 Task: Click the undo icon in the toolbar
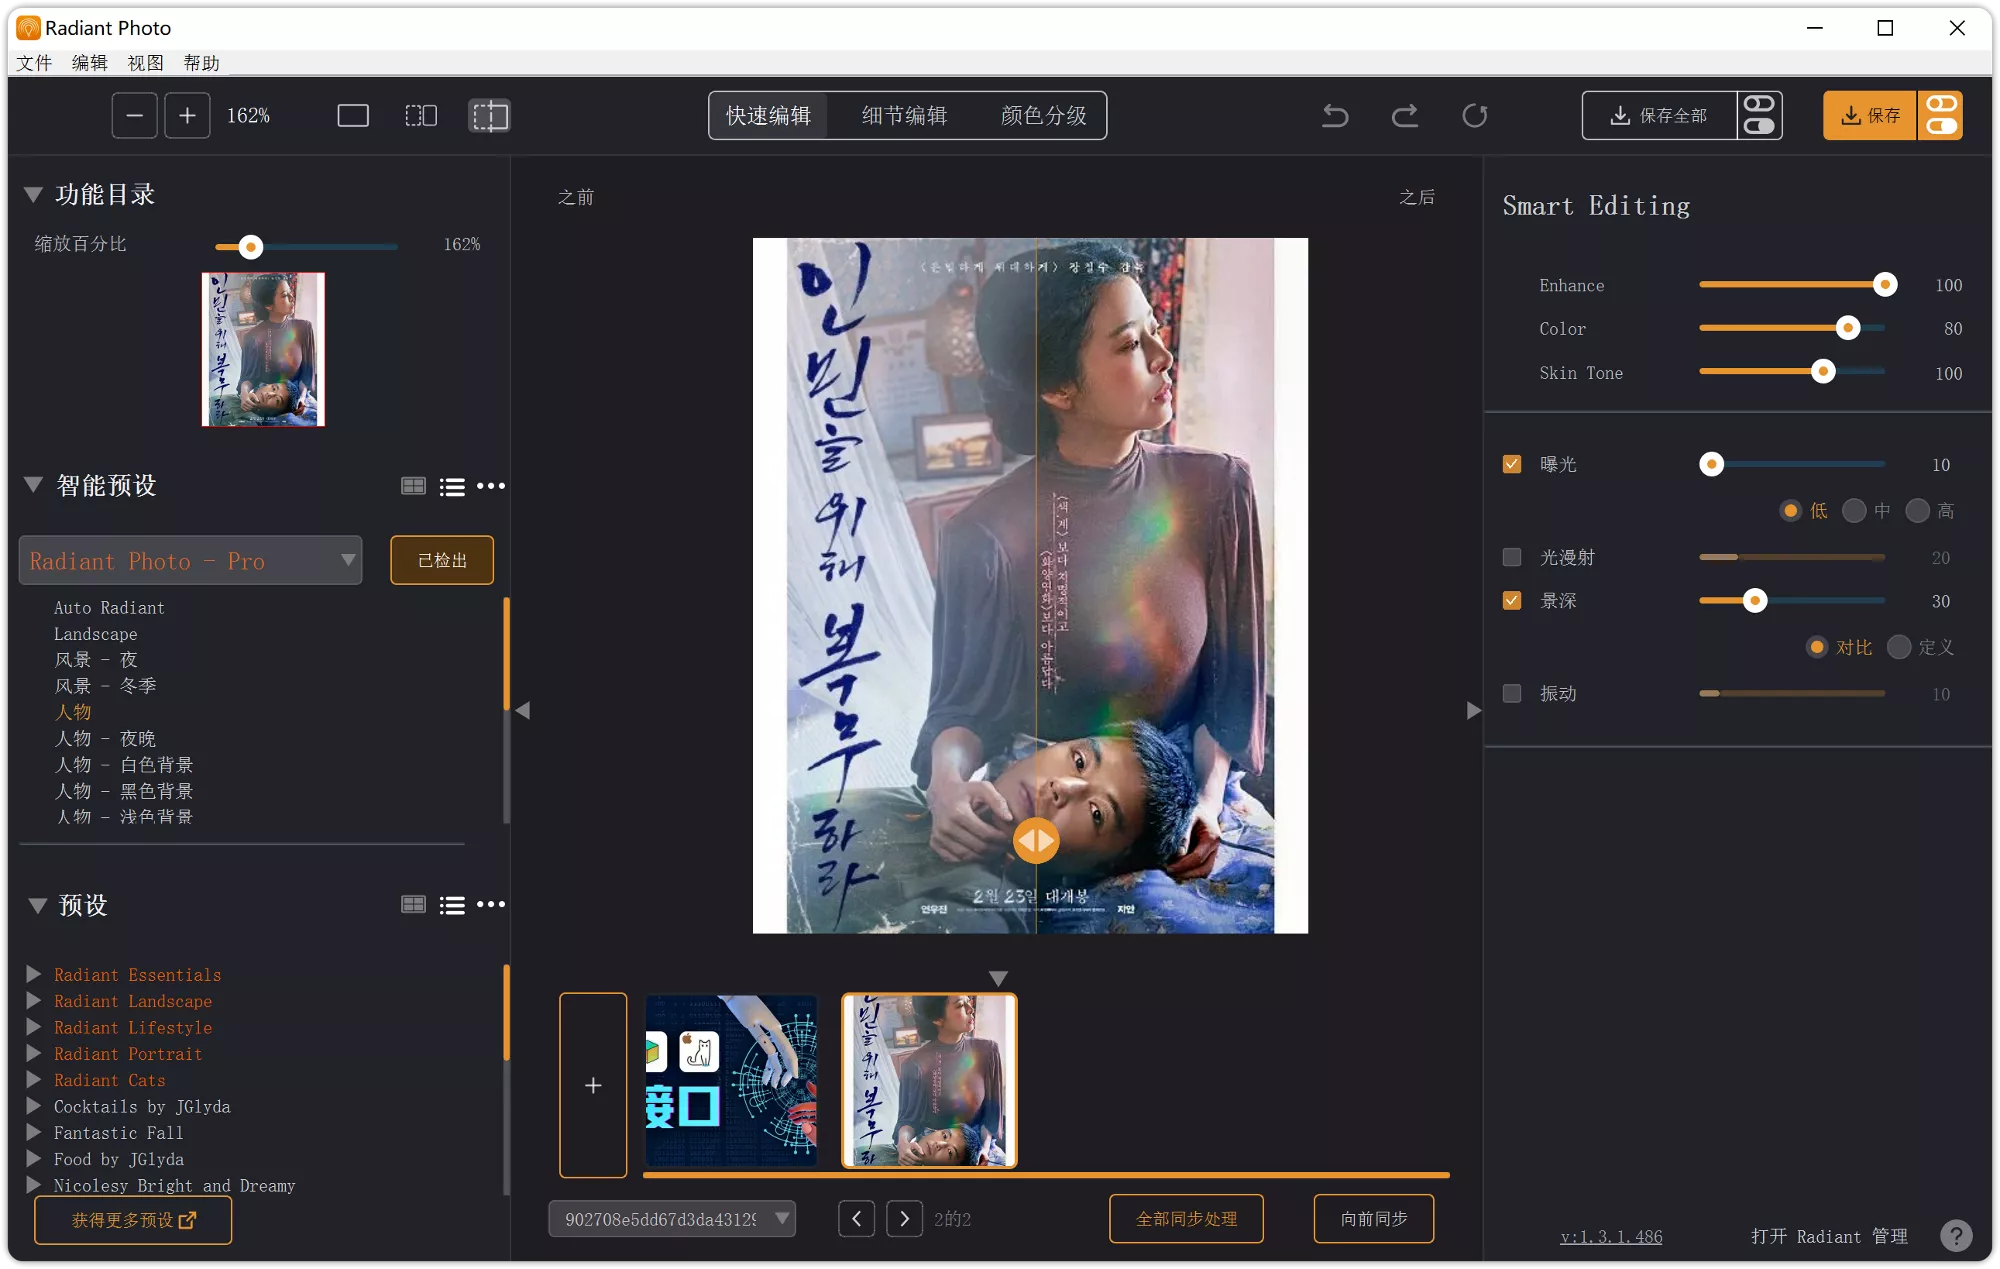pos(1335,115)
